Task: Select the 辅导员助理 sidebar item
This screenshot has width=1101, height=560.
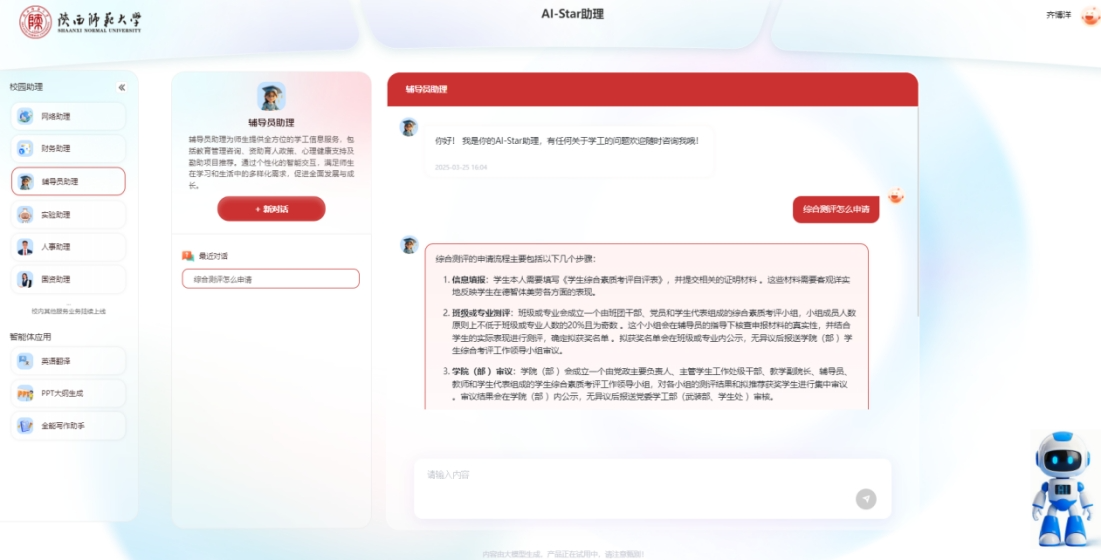Action: point(68,182)
